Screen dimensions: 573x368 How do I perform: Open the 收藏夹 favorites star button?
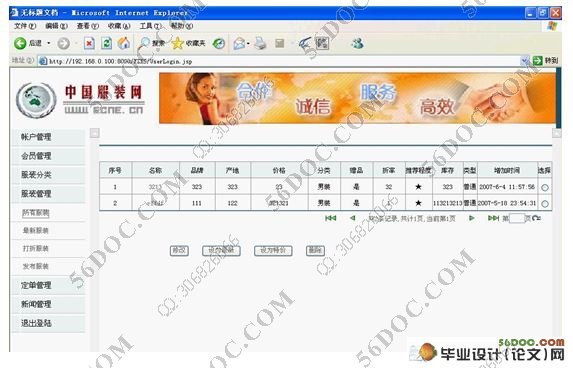(x=188, y=43)
